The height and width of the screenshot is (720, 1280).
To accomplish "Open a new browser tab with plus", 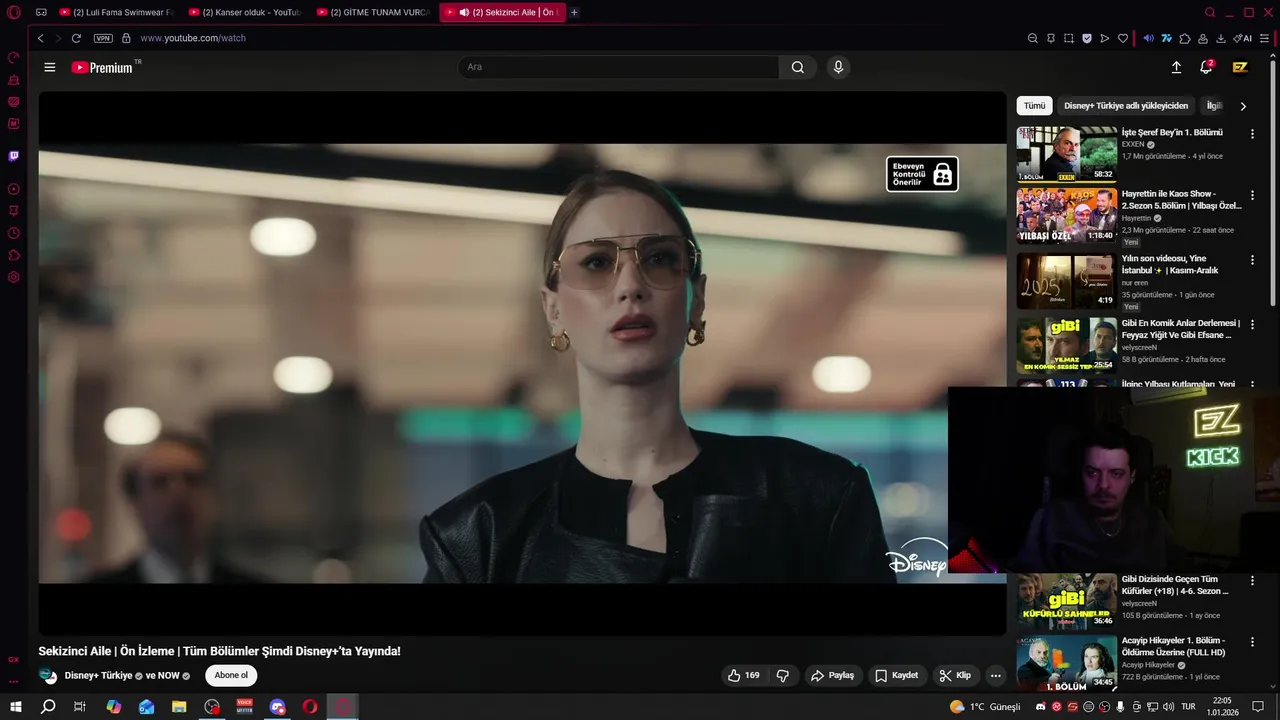I will pyautogui.click(x=574, y=12).
